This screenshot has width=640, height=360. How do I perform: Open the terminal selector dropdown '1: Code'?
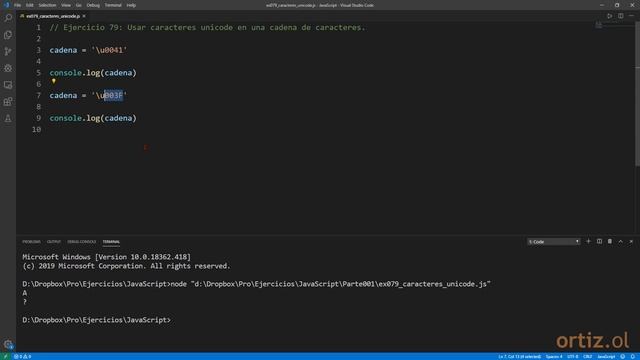(553, 242)
